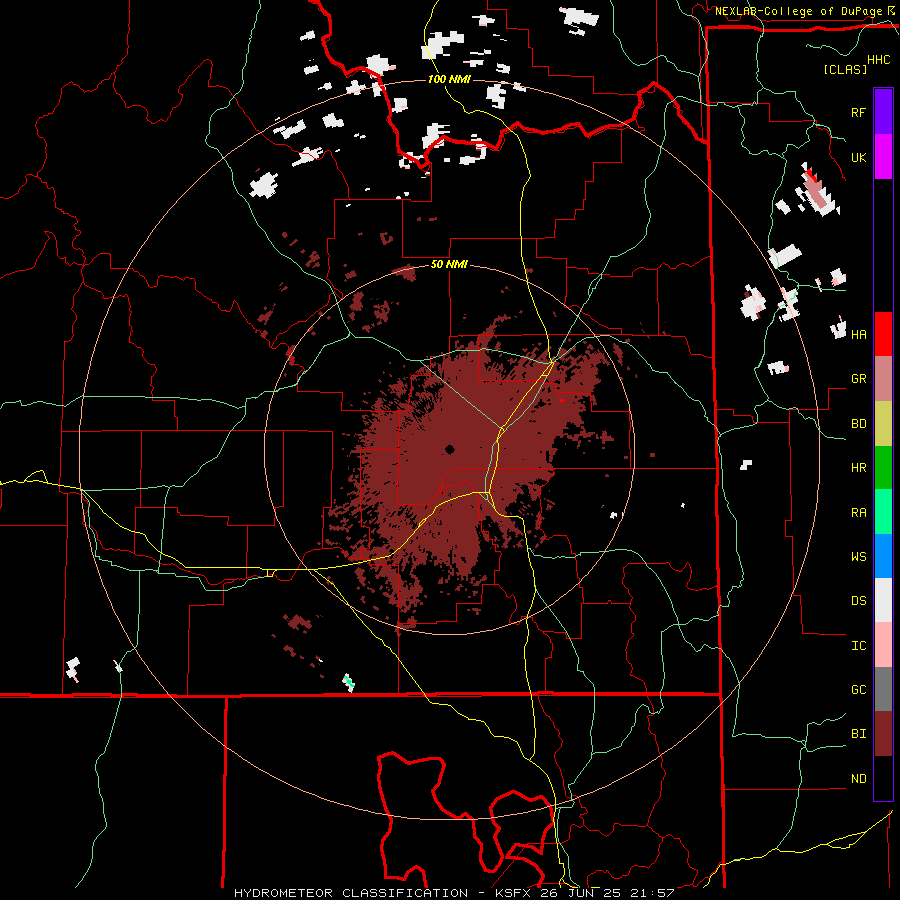The width and height of the screenshot is (900, 900).
Task: Click the UK legend label
Action: coord(858,157)
